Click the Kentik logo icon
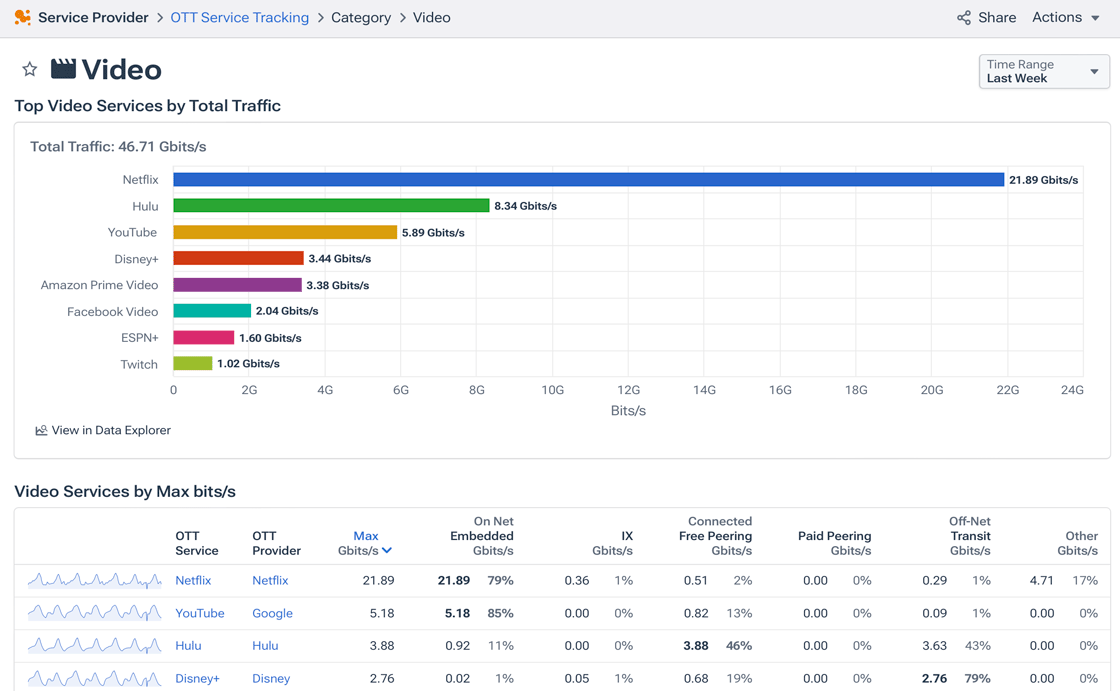The height and width of the screenshot is (691, 1120). tap(22, 17)
